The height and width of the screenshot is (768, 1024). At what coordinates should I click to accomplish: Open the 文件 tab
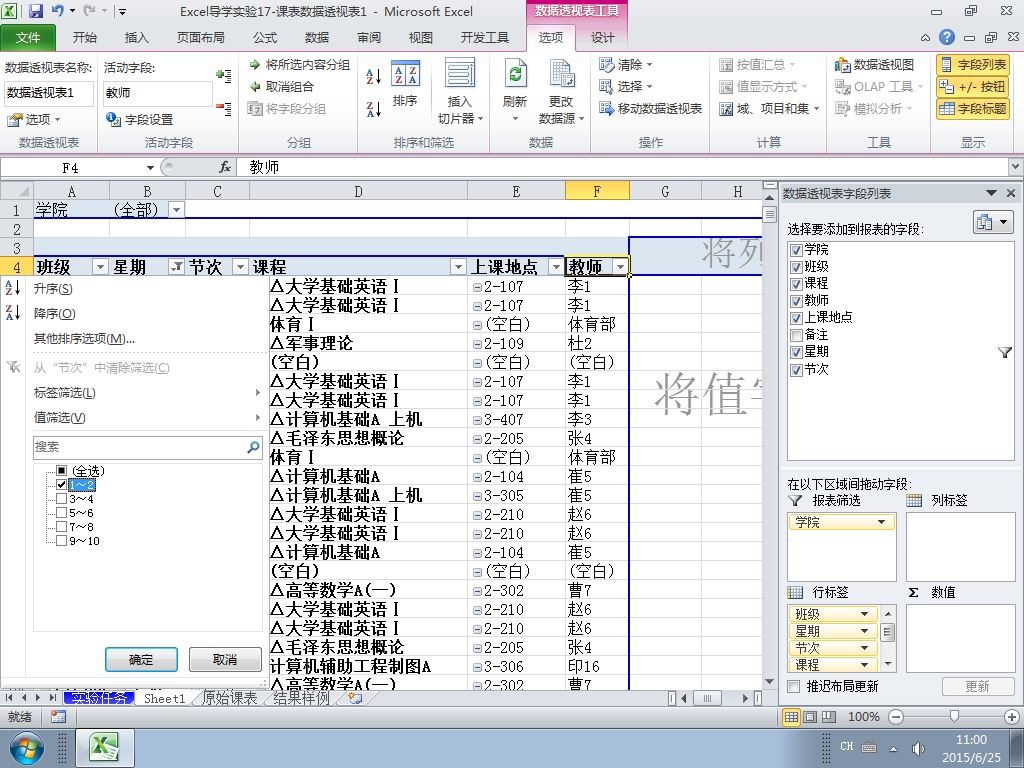pos(27,37)
